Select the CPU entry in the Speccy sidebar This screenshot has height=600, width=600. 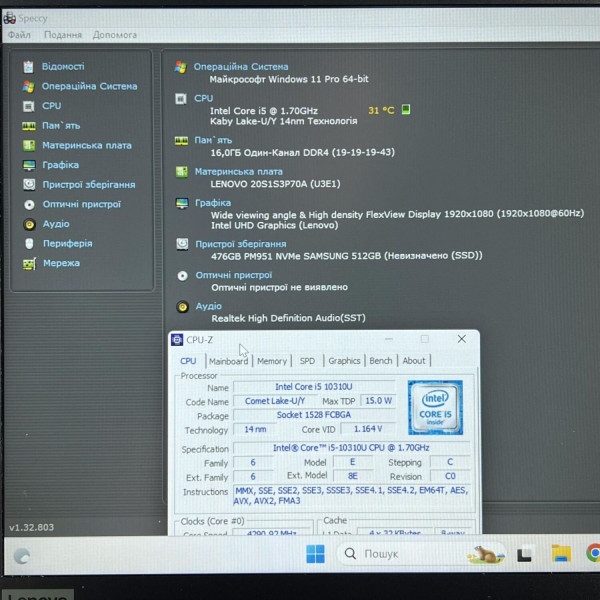[x=52, y=106]
